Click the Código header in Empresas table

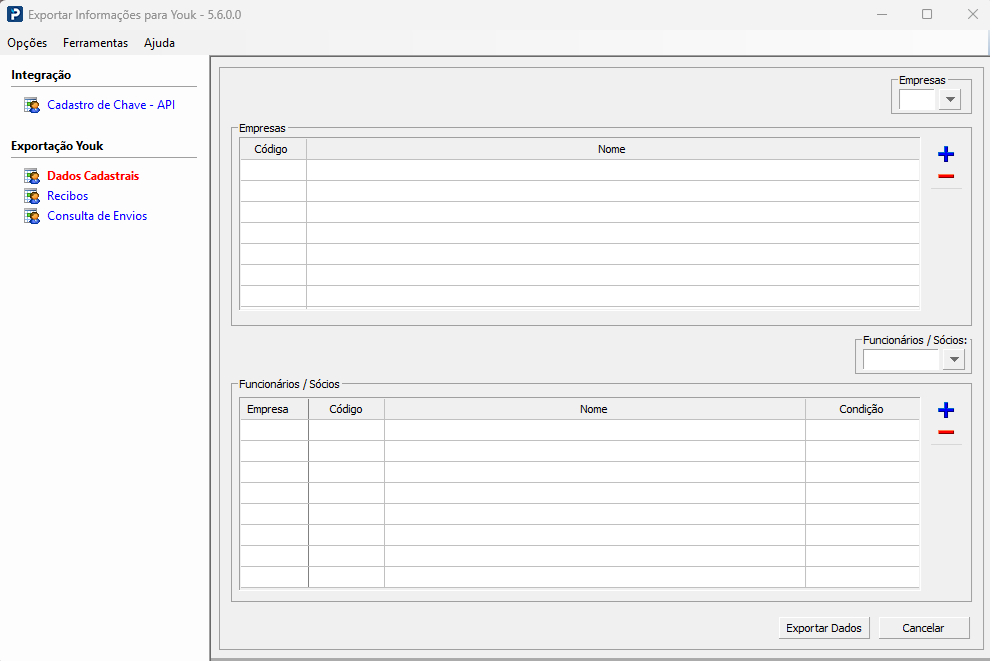273,149
